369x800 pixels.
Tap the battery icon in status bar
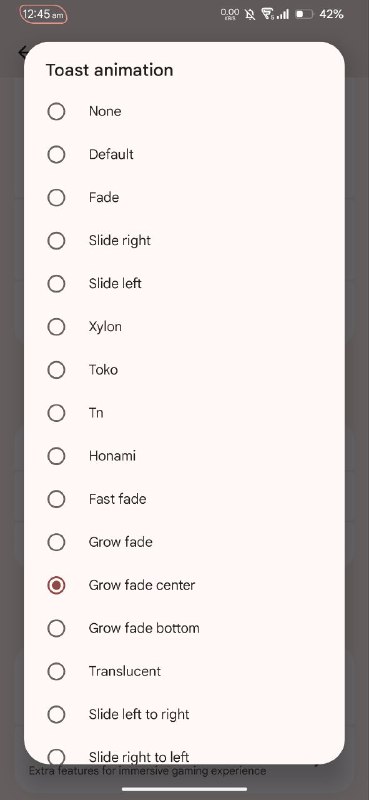[304, 14]
